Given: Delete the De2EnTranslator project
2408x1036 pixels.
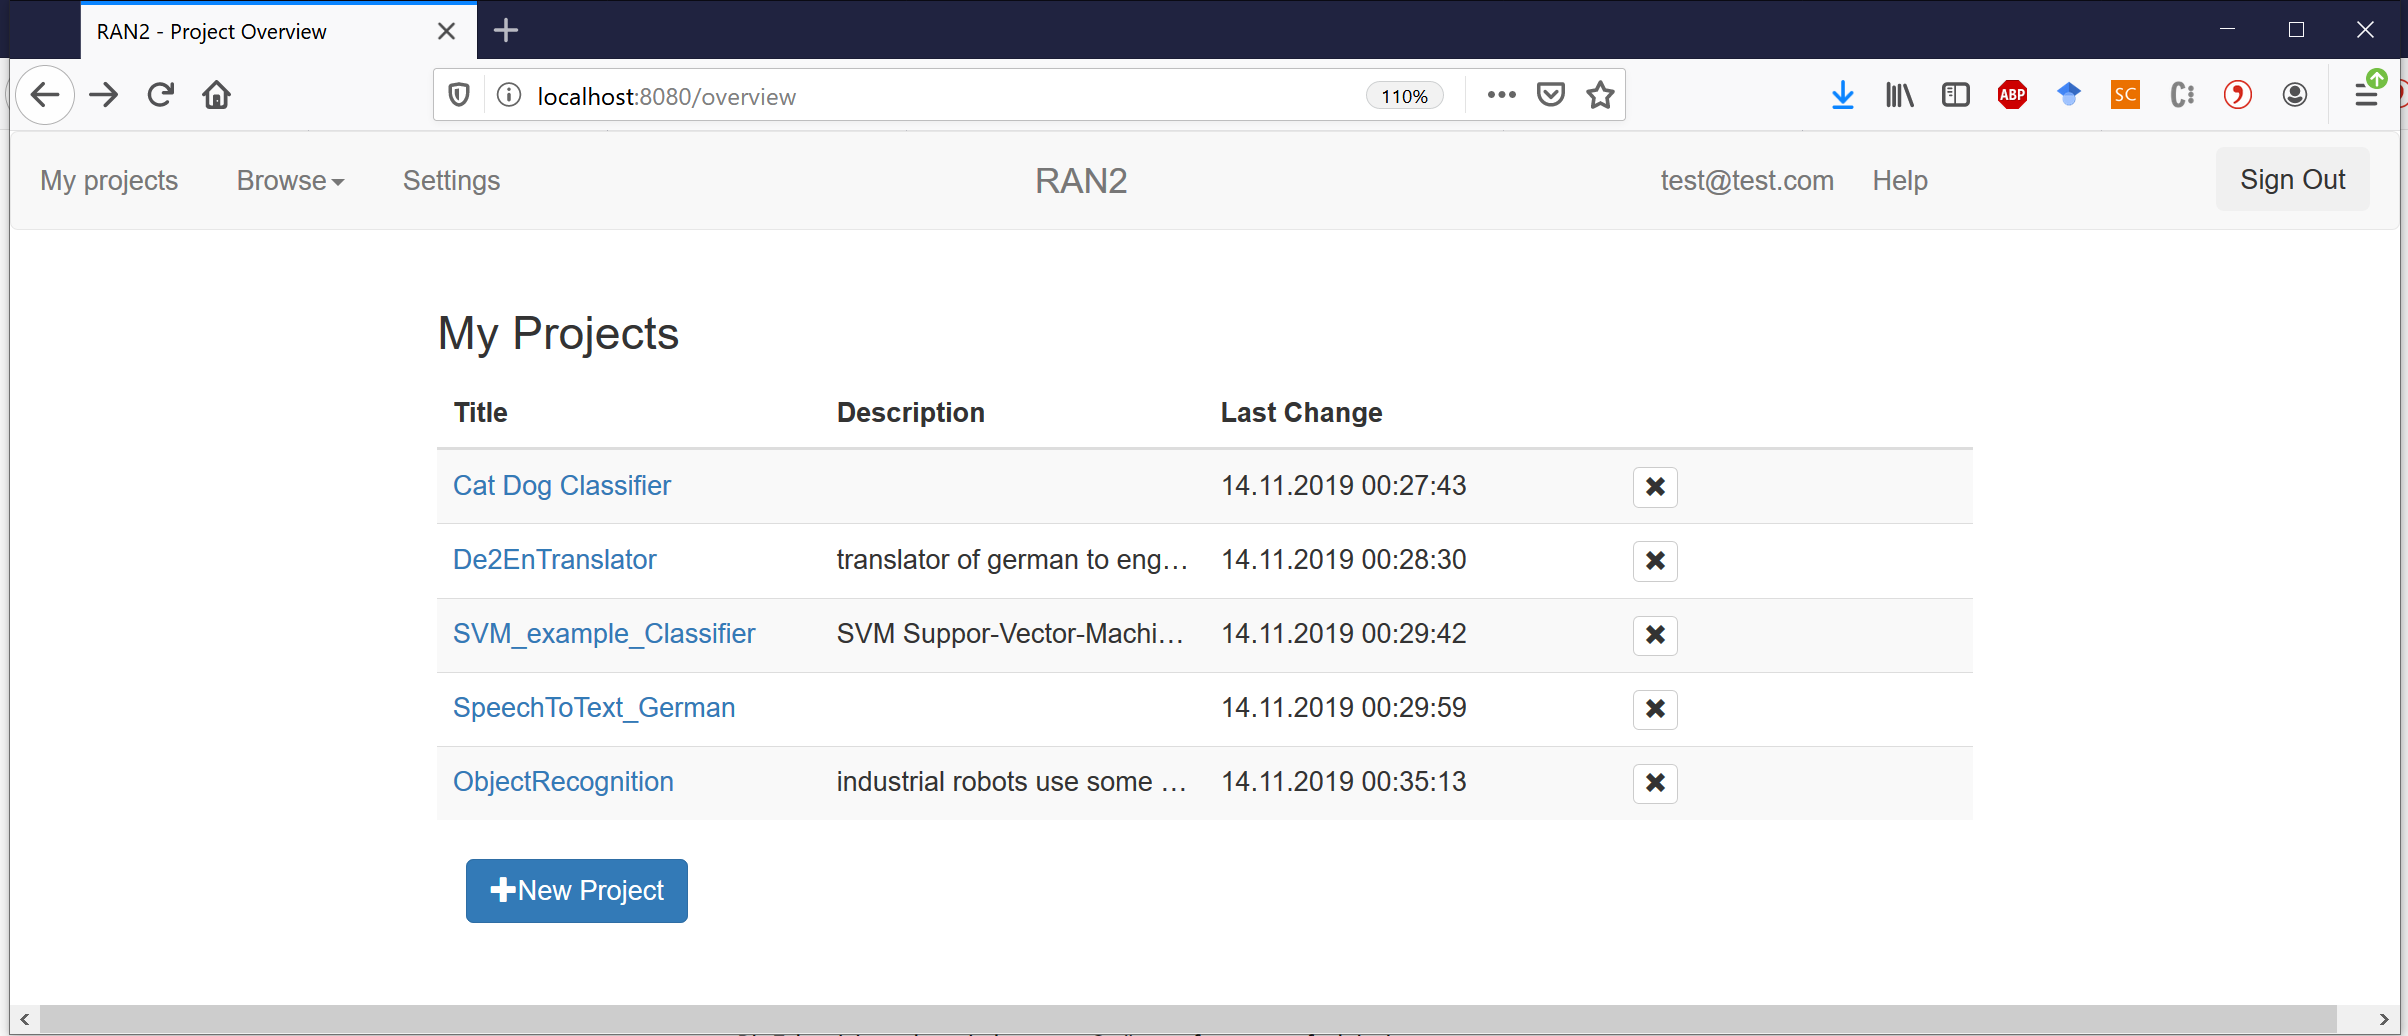Looking at the screenshot, I should click(1655, 561).
